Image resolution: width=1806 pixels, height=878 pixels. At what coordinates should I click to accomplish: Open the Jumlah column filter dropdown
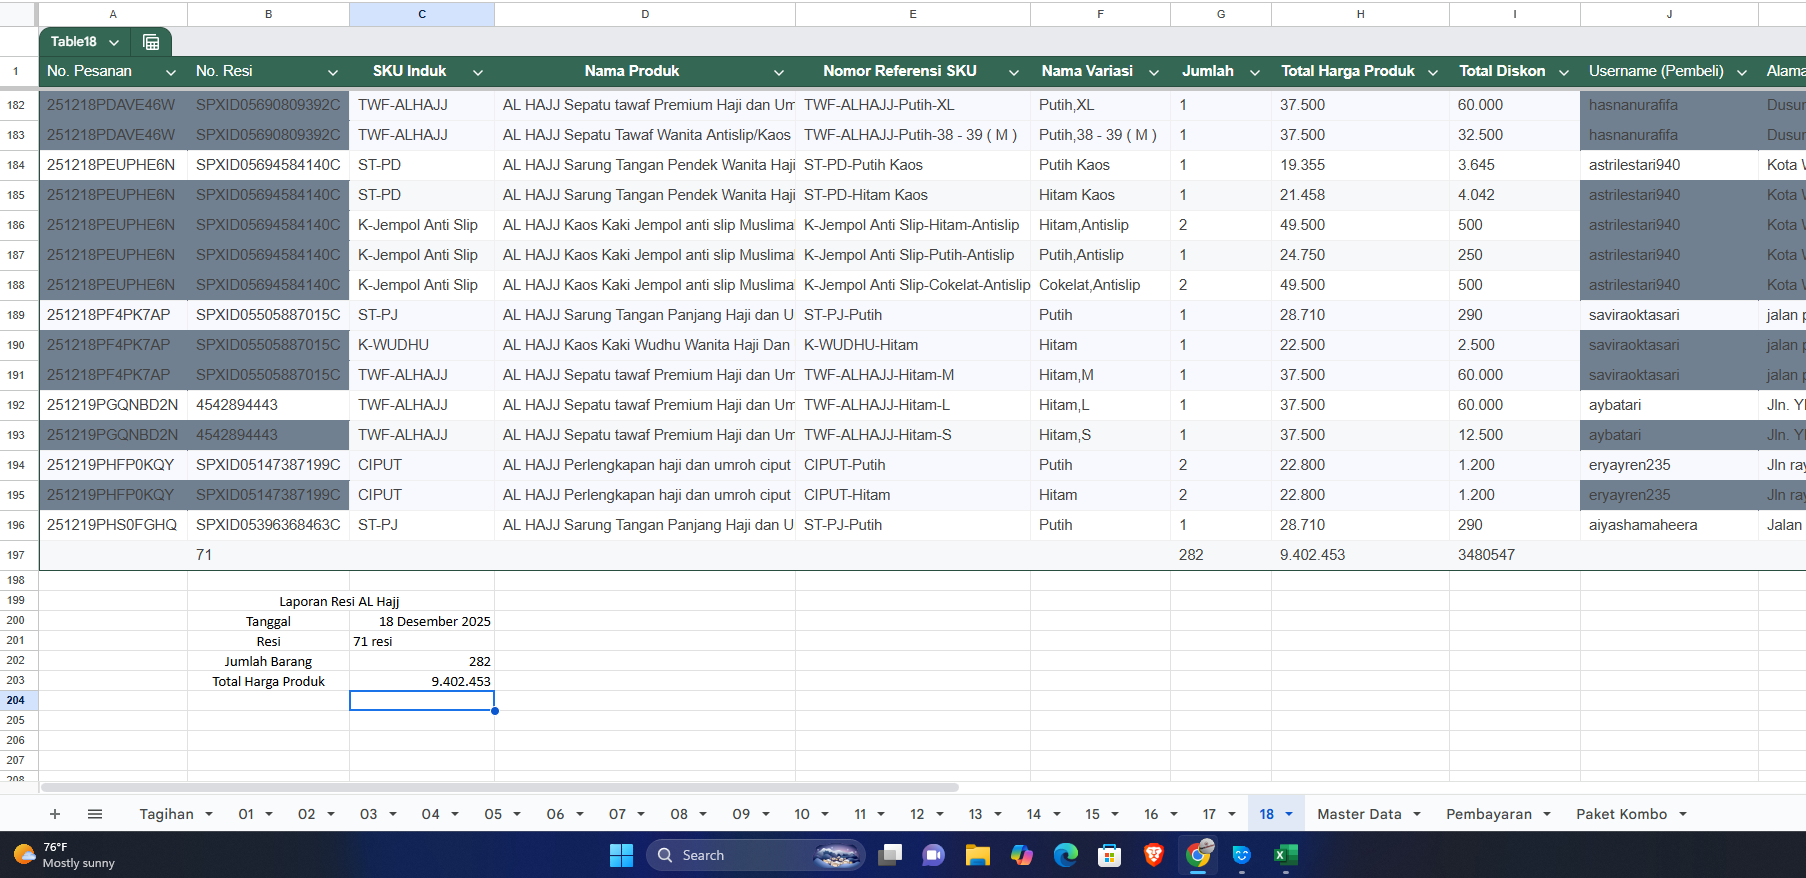coord(1255,72)
